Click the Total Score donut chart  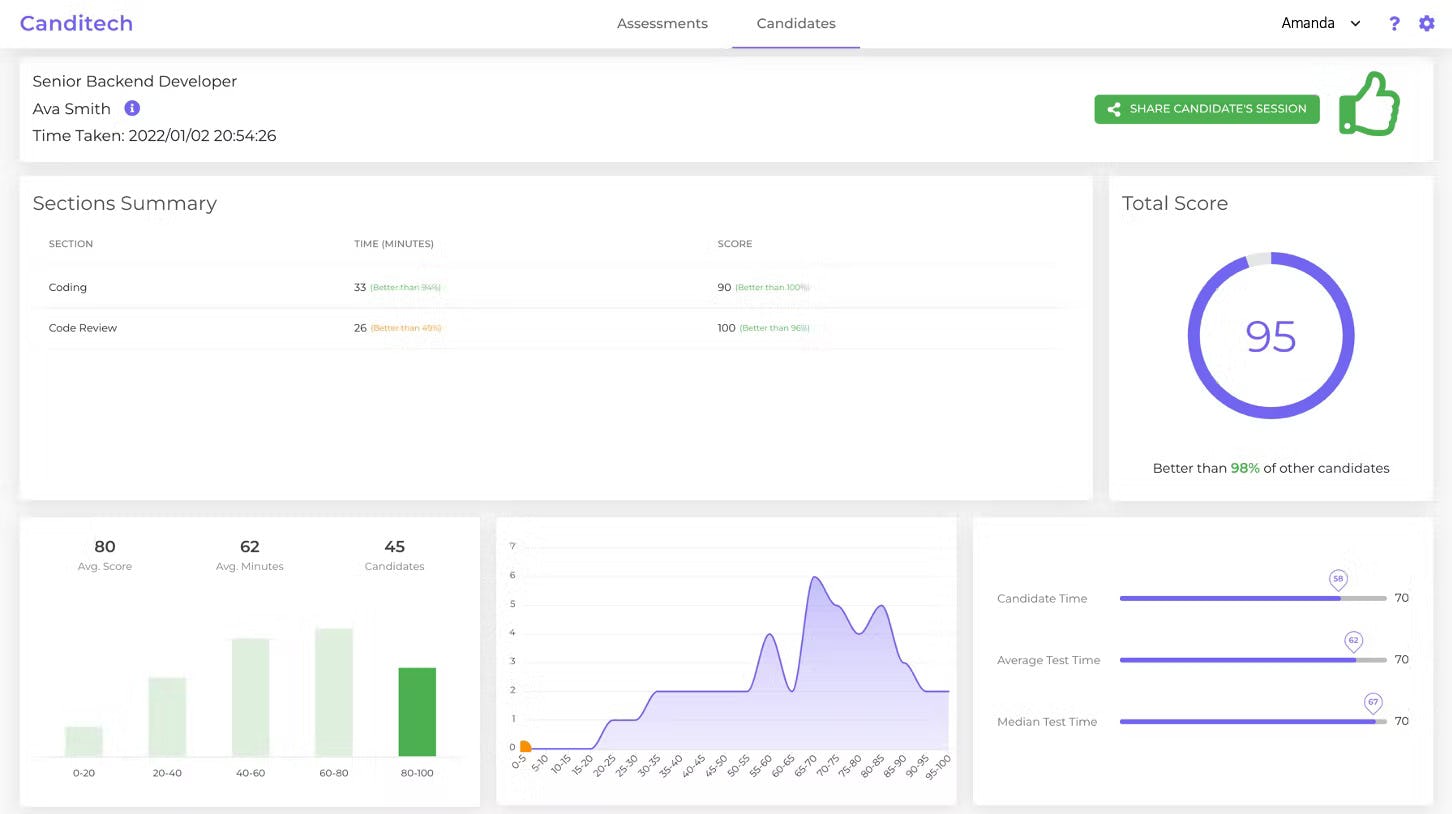coord(1271,336)
